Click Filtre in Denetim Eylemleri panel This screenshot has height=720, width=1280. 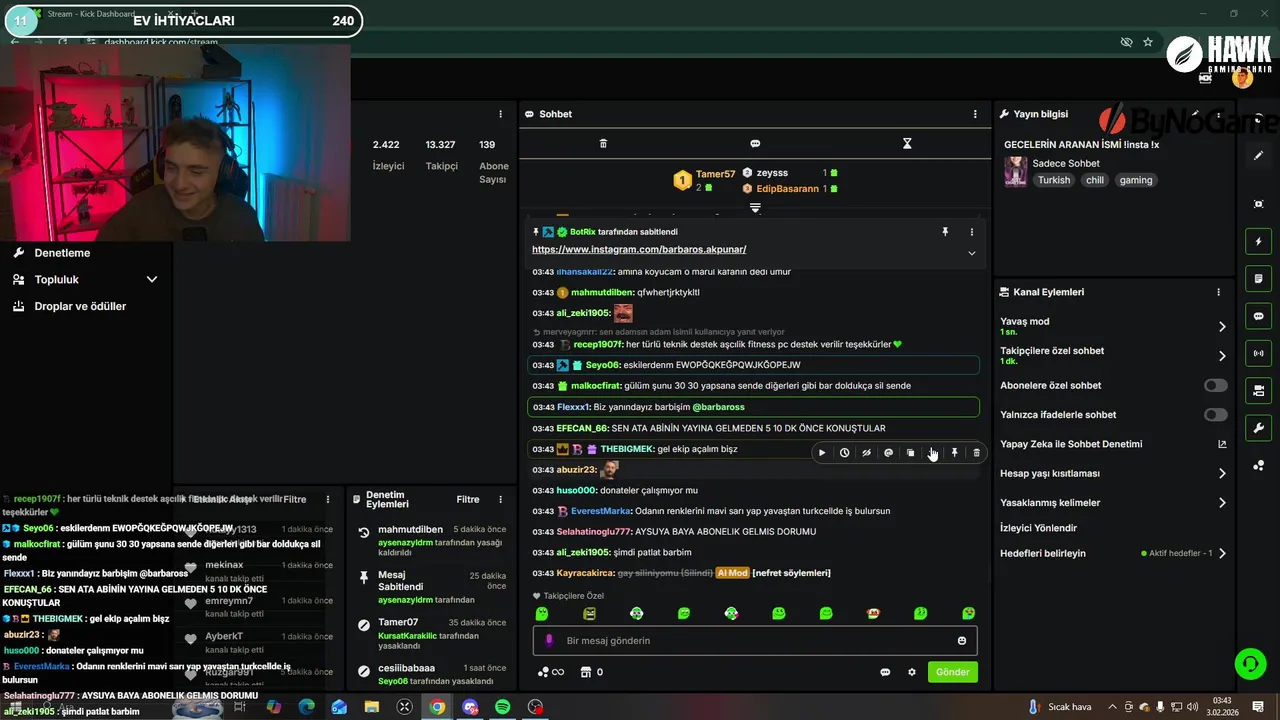468,499
